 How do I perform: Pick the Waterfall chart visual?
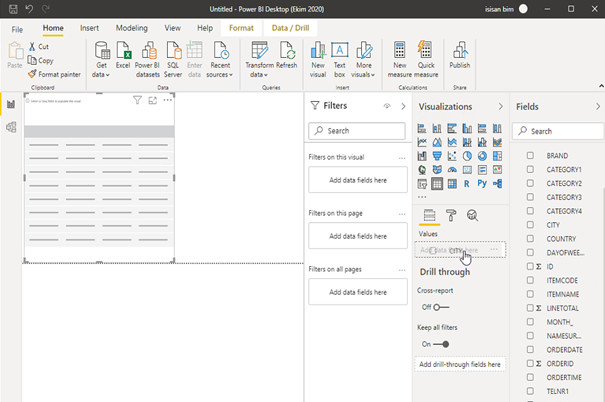[x=422, y=156]
